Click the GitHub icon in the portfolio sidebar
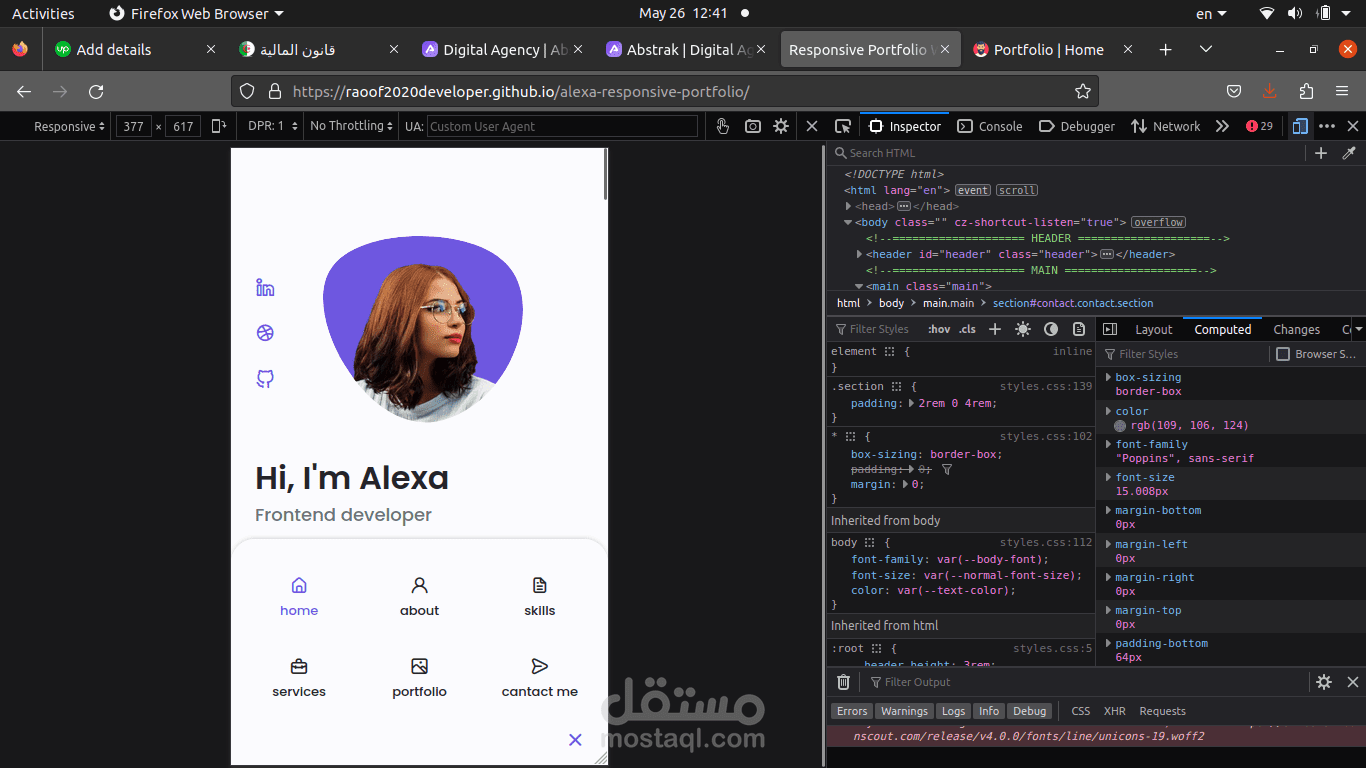The width and height of the screenshot is (1366, 768). click(x=264, y=378)
